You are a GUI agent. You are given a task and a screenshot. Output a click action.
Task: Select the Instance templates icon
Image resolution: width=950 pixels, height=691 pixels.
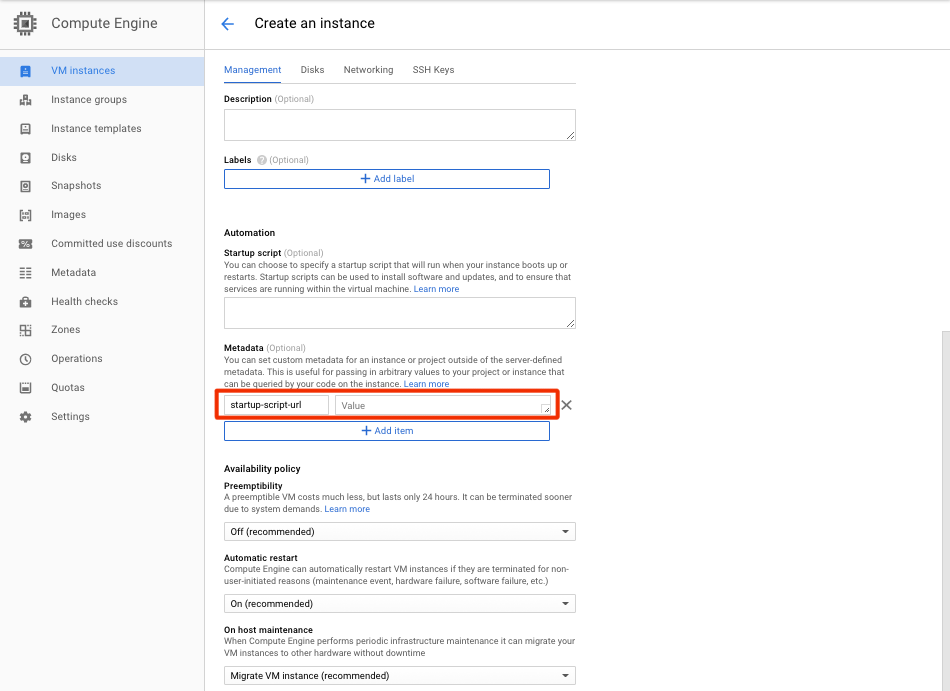(x=26, y=129)
